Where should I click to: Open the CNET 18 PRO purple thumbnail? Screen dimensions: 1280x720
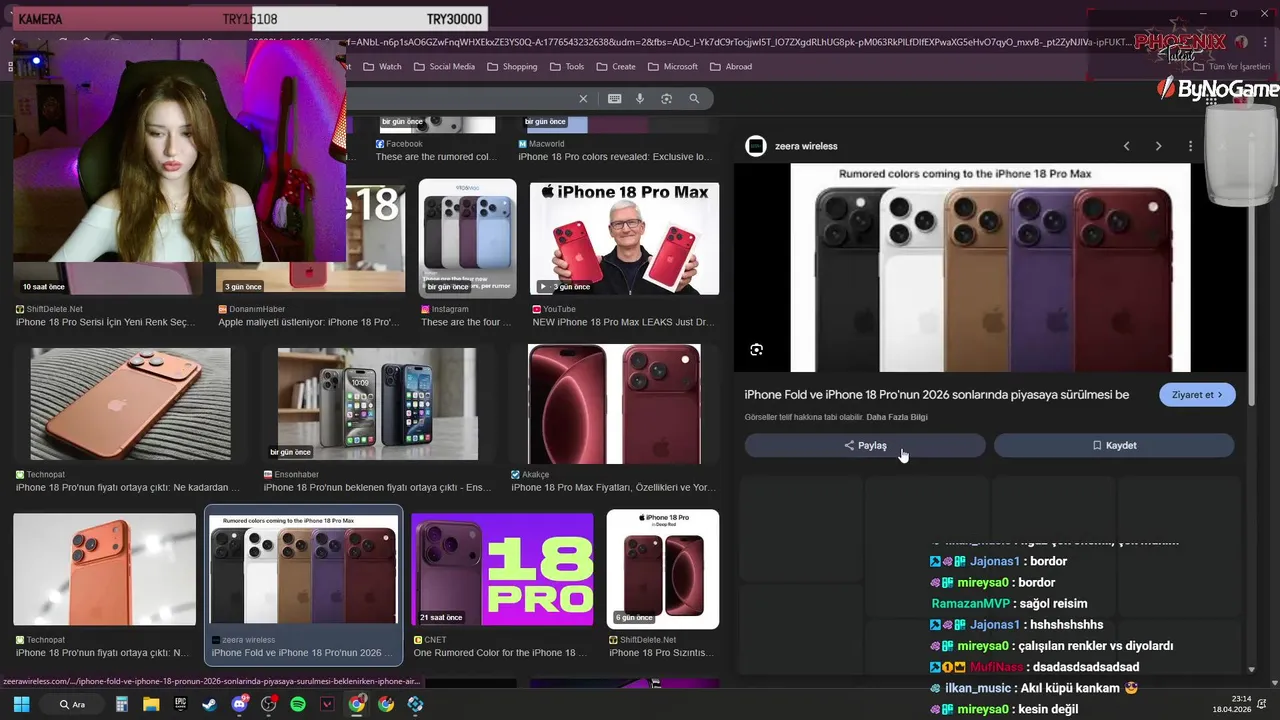[x=502, y=570]
